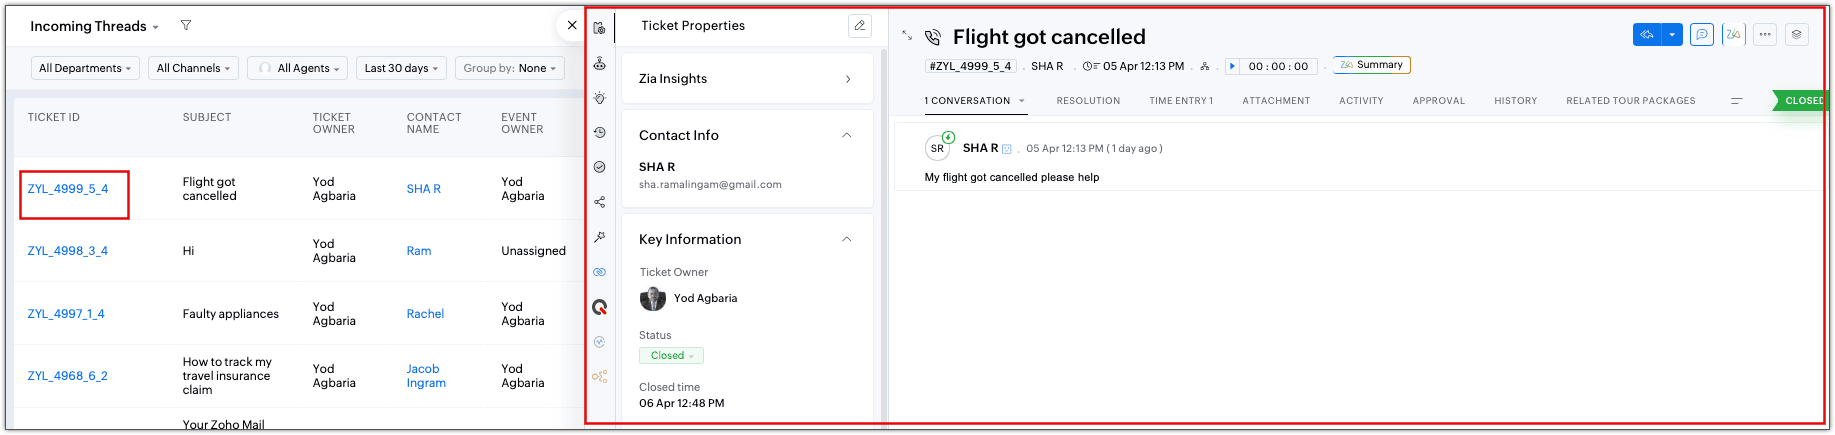Open ticket ZYL_4998_3_4 link

(x=68, y=251)
